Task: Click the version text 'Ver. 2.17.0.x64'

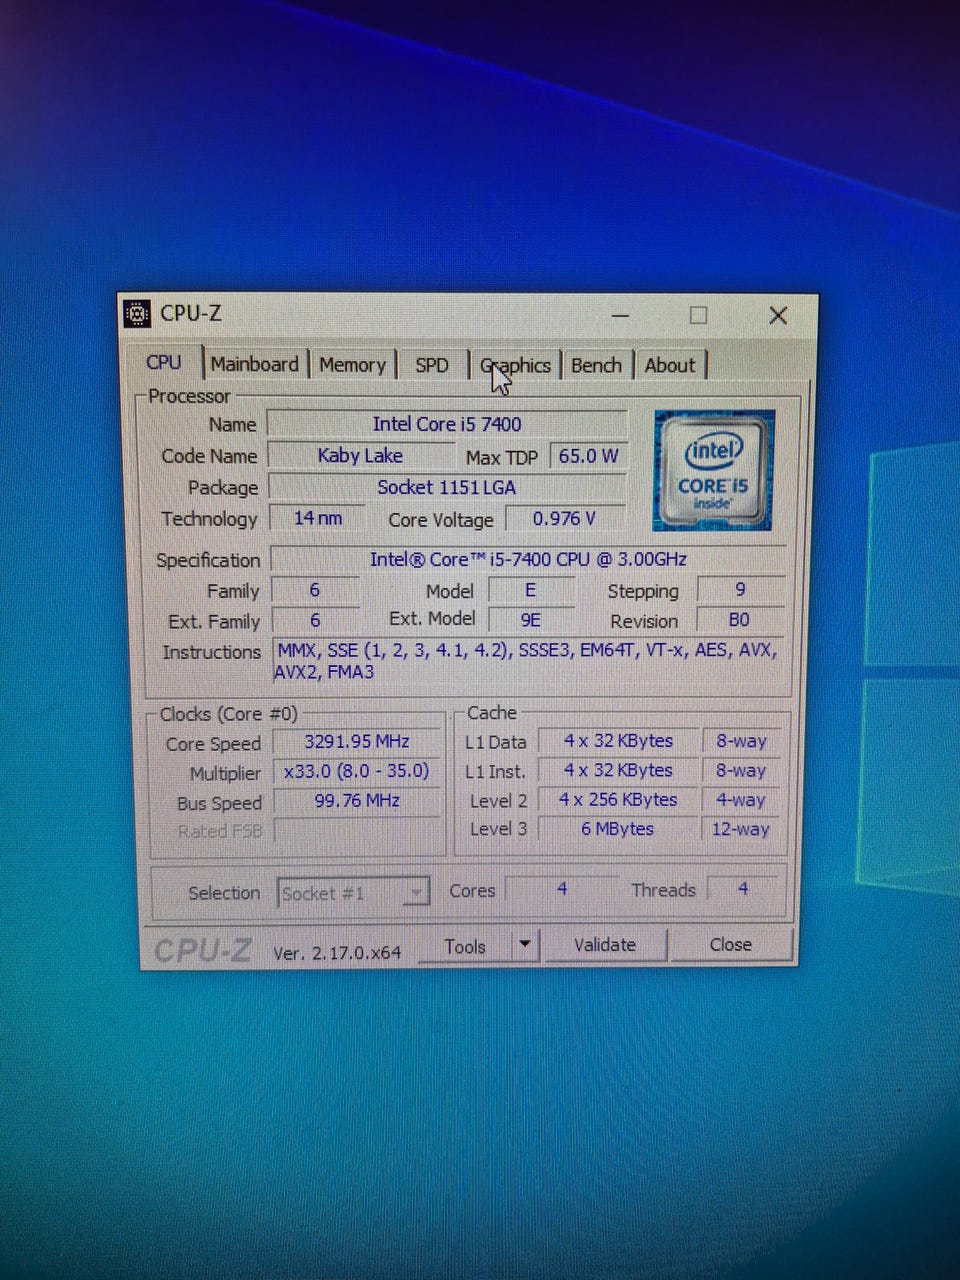Action: point(337,953)
